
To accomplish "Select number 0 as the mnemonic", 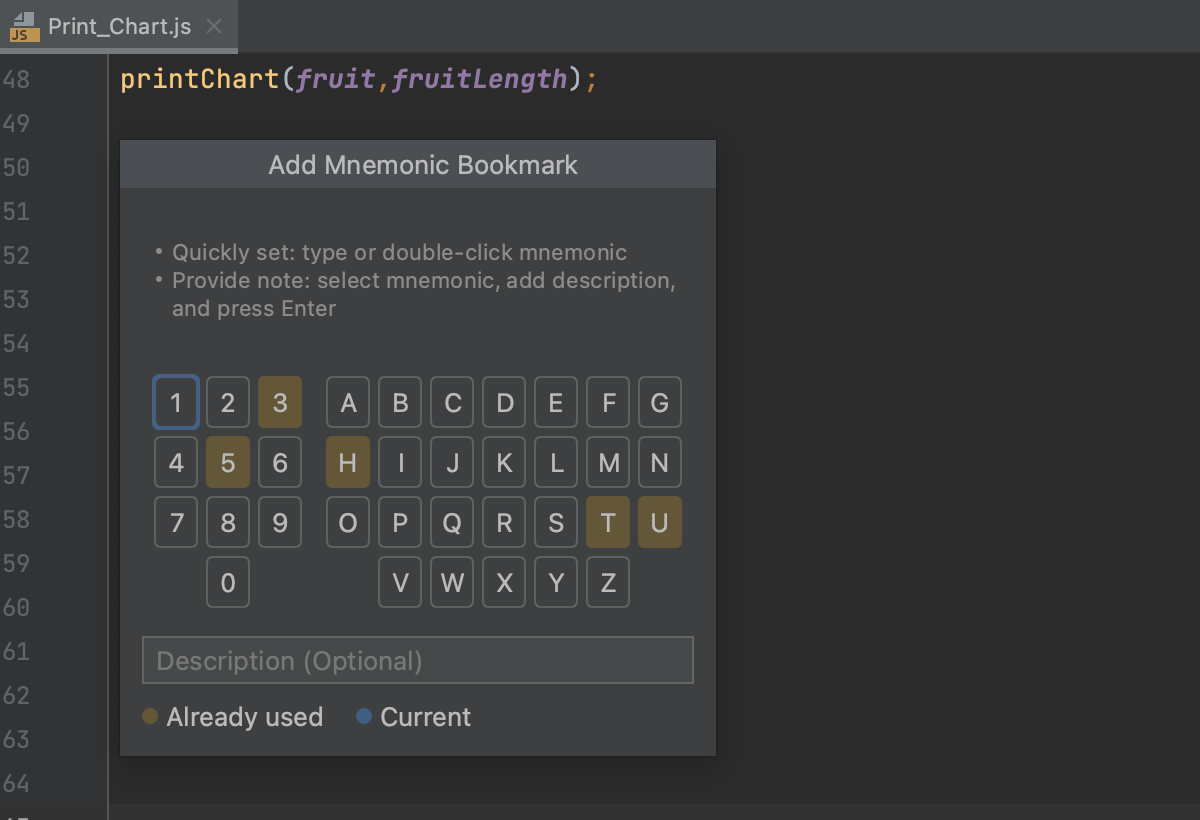I will coord(228,582).
